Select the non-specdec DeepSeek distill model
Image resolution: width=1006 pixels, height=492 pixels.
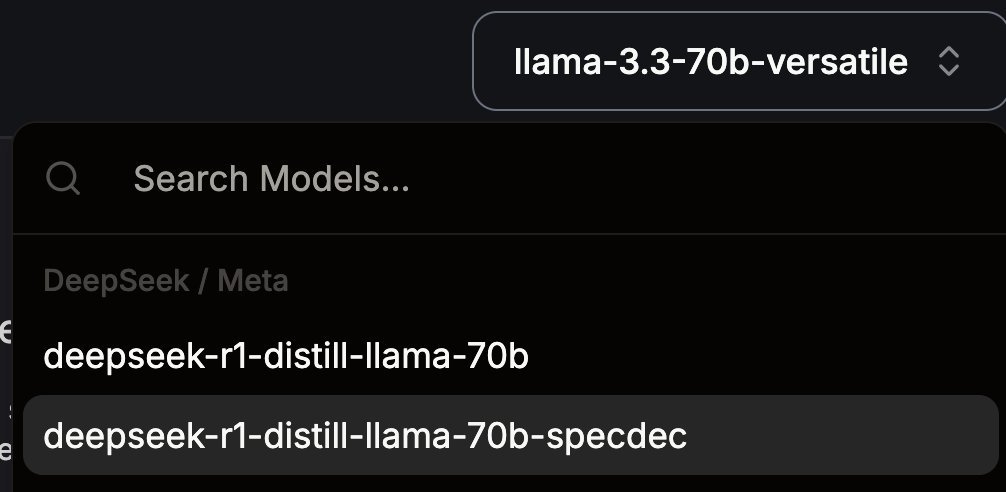[x=286, y=356]
